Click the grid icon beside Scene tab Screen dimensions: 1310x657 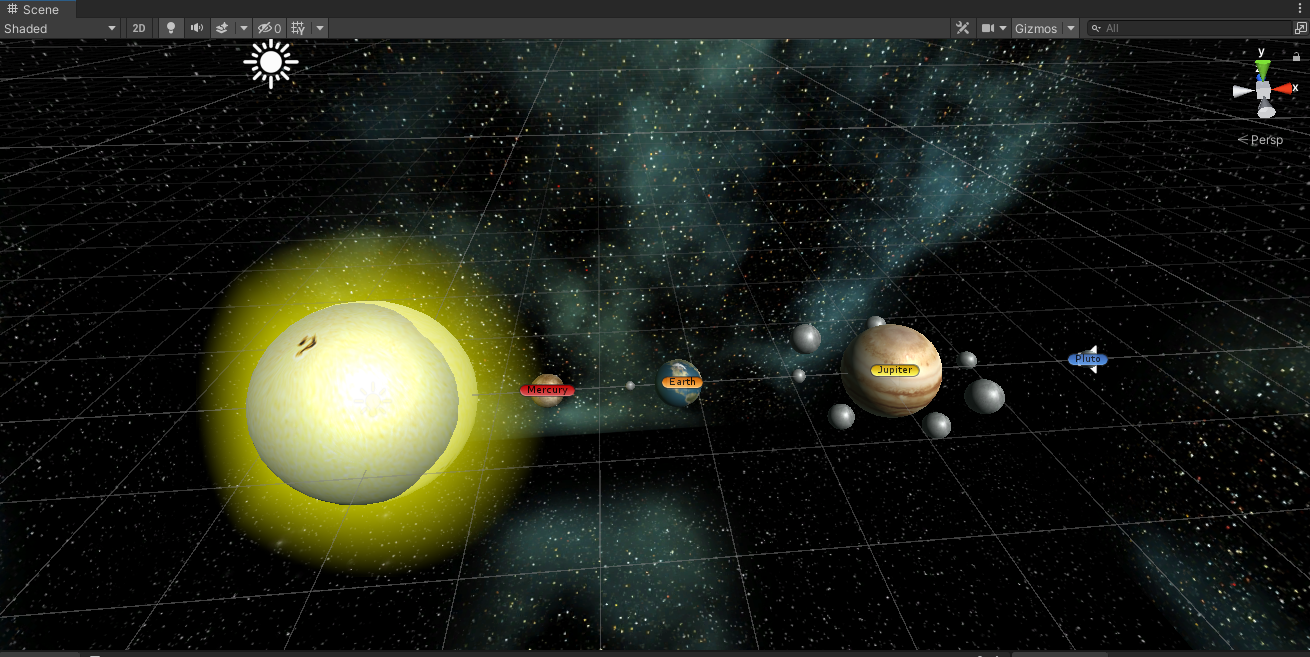10,9
